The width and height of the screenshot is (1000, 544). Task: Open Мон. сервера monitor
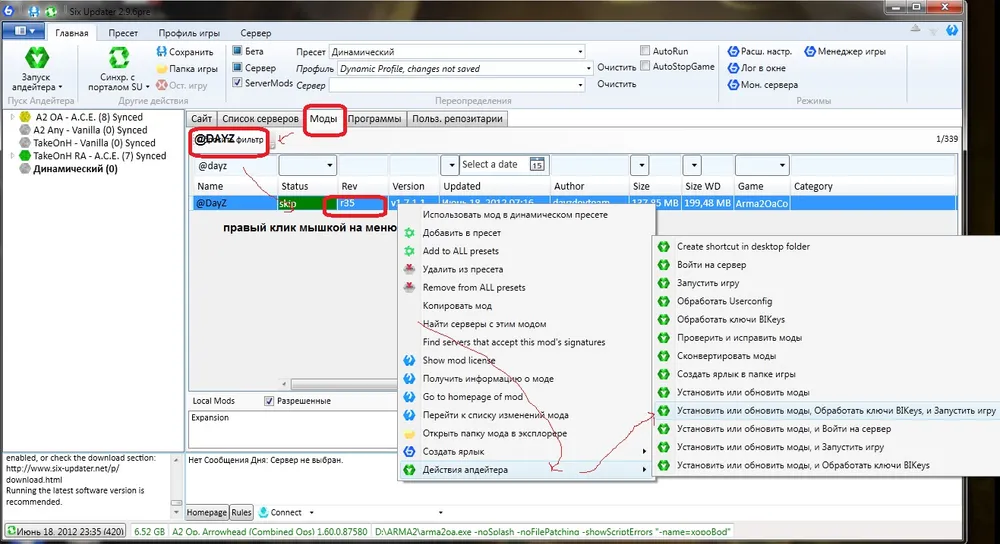pos(731,85)
